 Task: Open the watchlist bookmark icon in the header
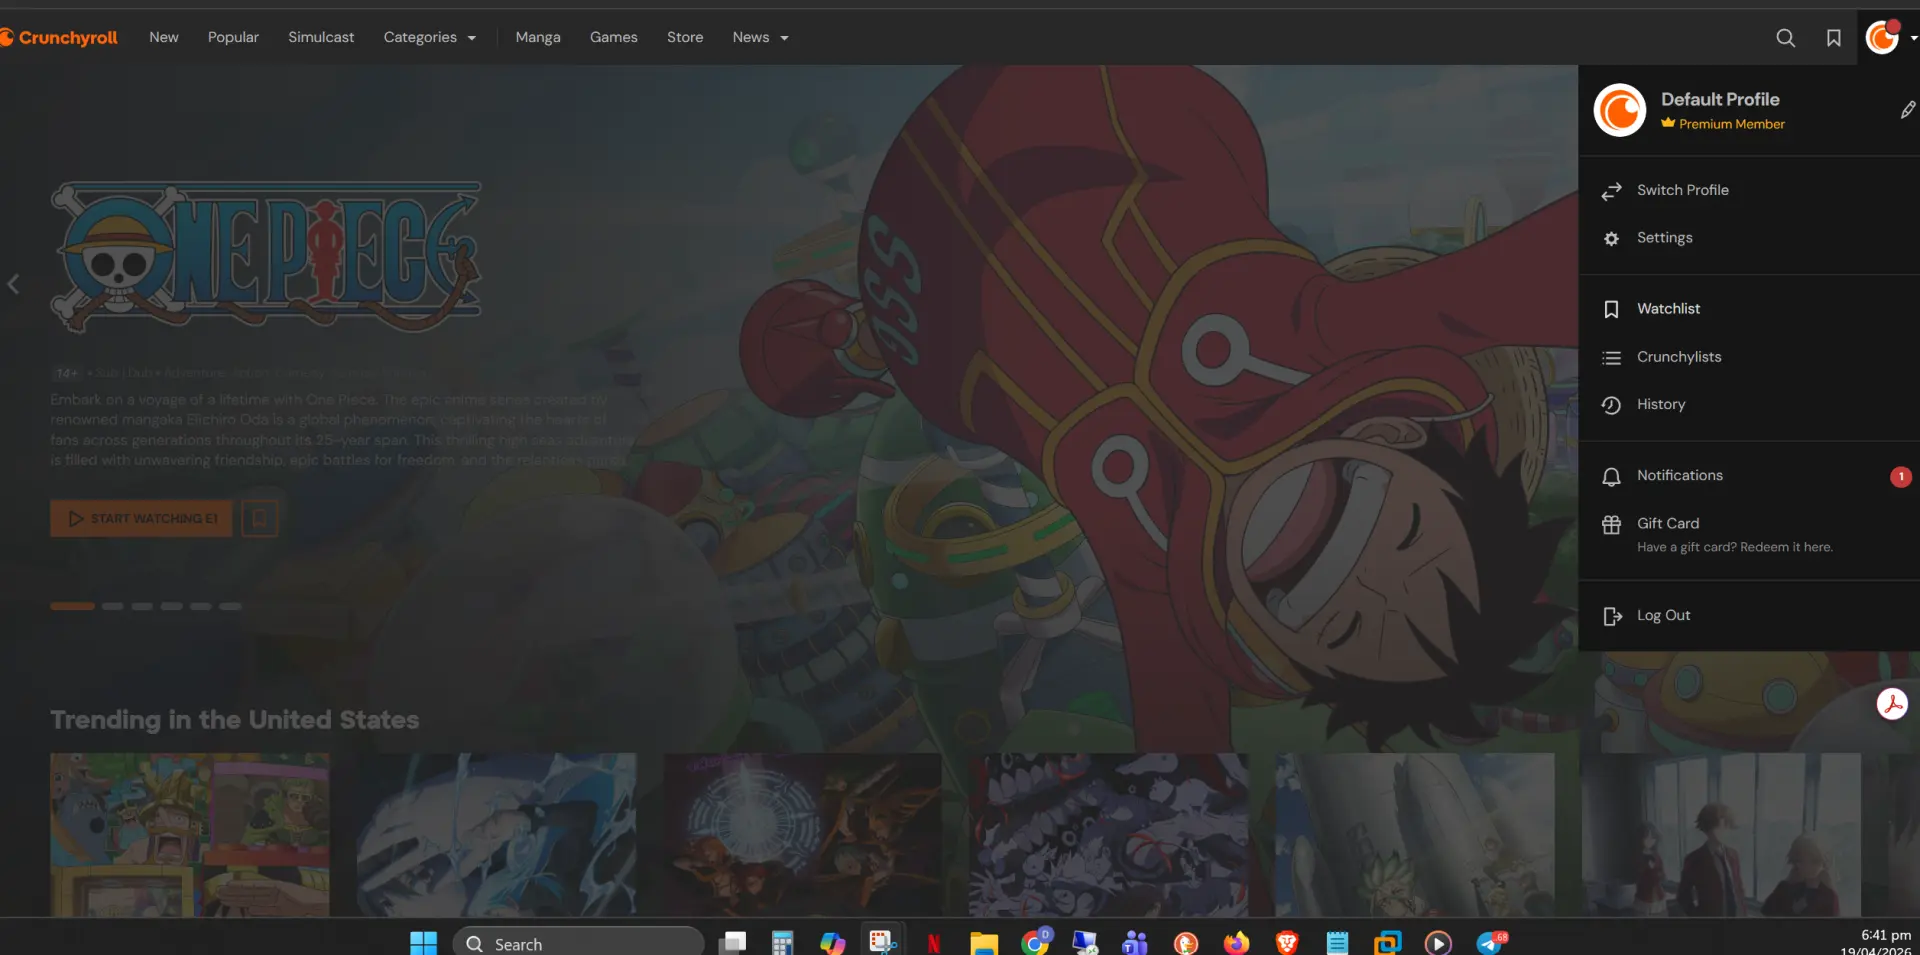tap(1833, 38)
